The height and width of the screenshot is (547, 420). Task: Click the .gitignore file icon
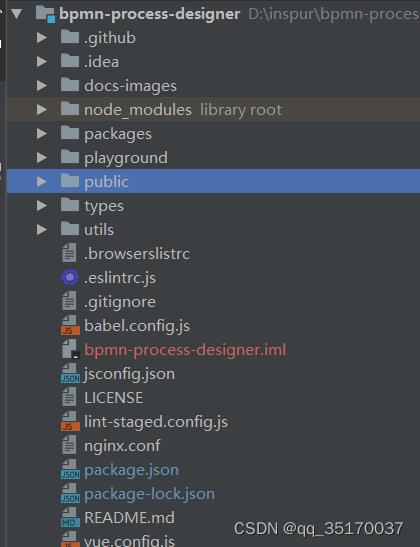point(69,301)
